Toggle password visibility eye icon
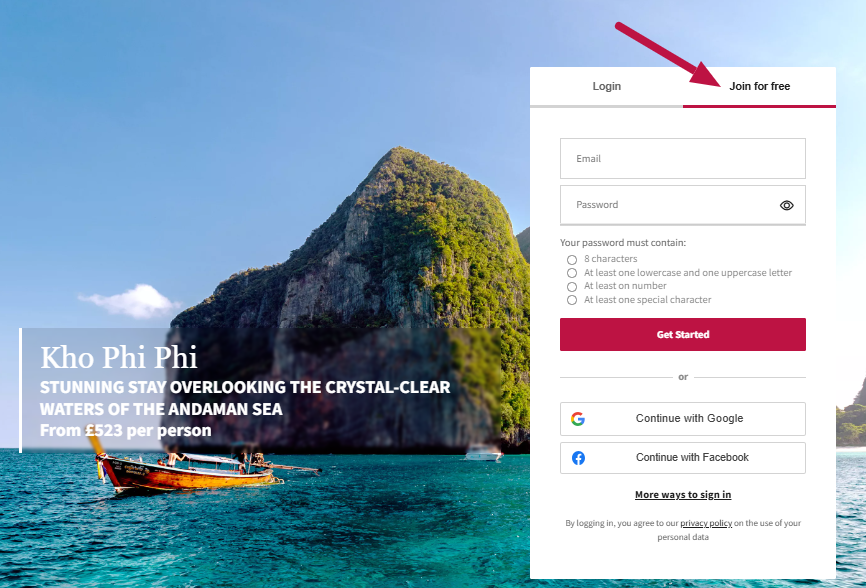 tap(786, 205)
